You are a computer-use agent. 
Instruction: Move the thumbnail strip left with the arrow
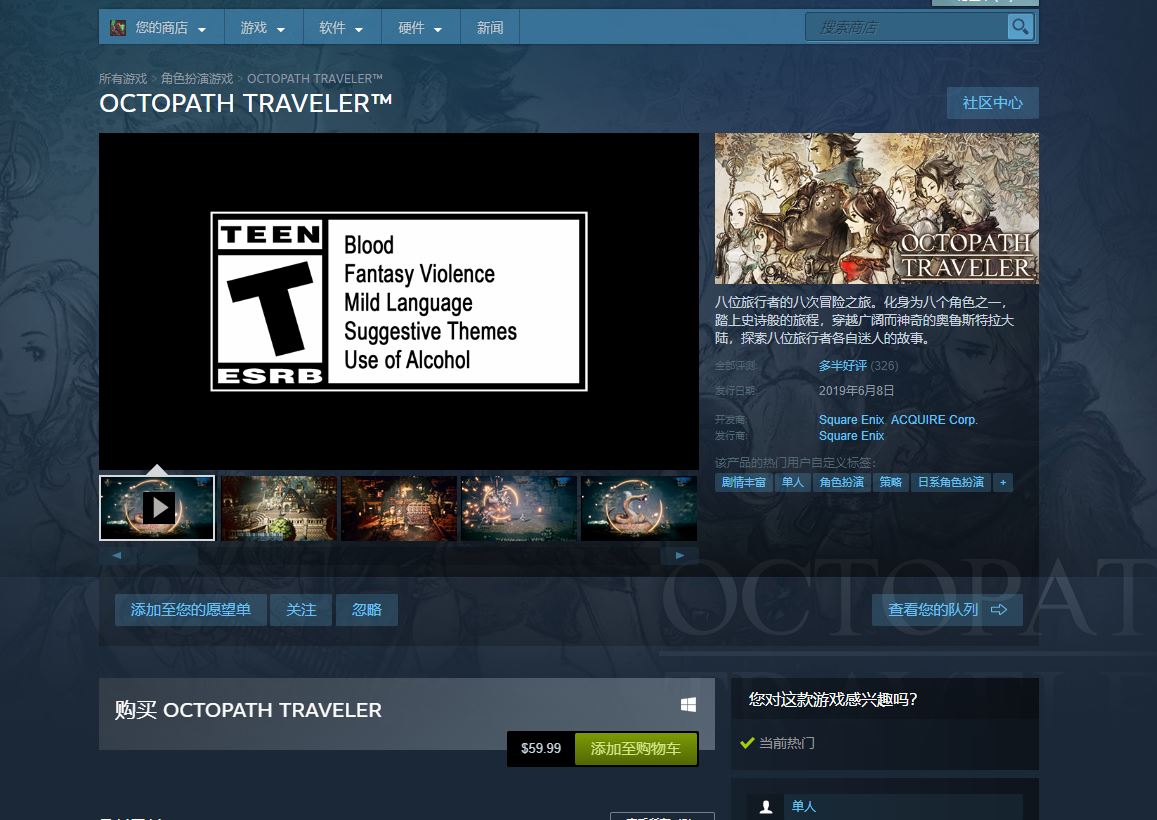coord(117,555)
